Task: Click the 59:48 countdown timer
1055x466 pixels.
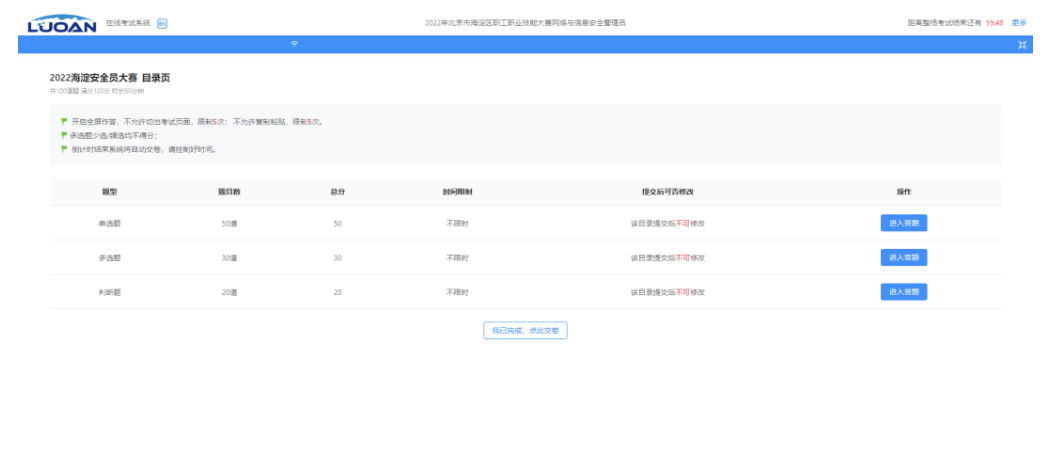Action: (994, 22)
